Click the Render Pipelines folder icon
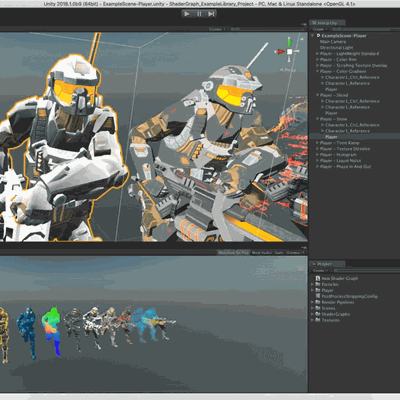Image resolution: width=400 pixels, height=400 pixels. pos(318,302)
